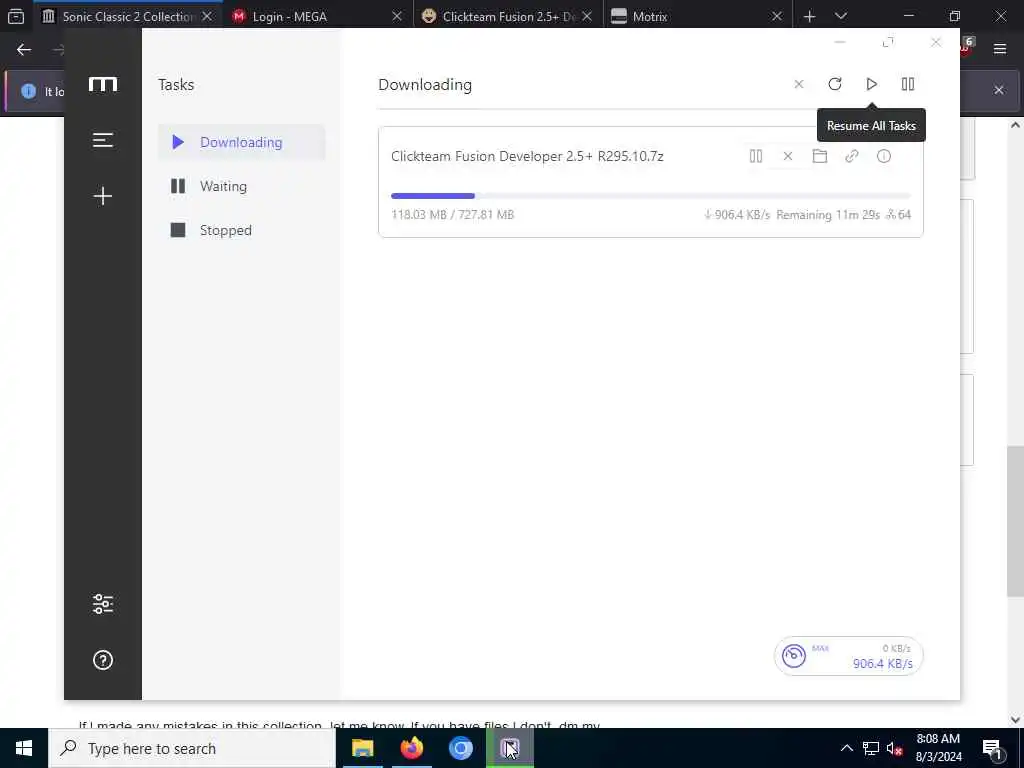
Task: Add a new download task with plus icon
Action: 103,196
